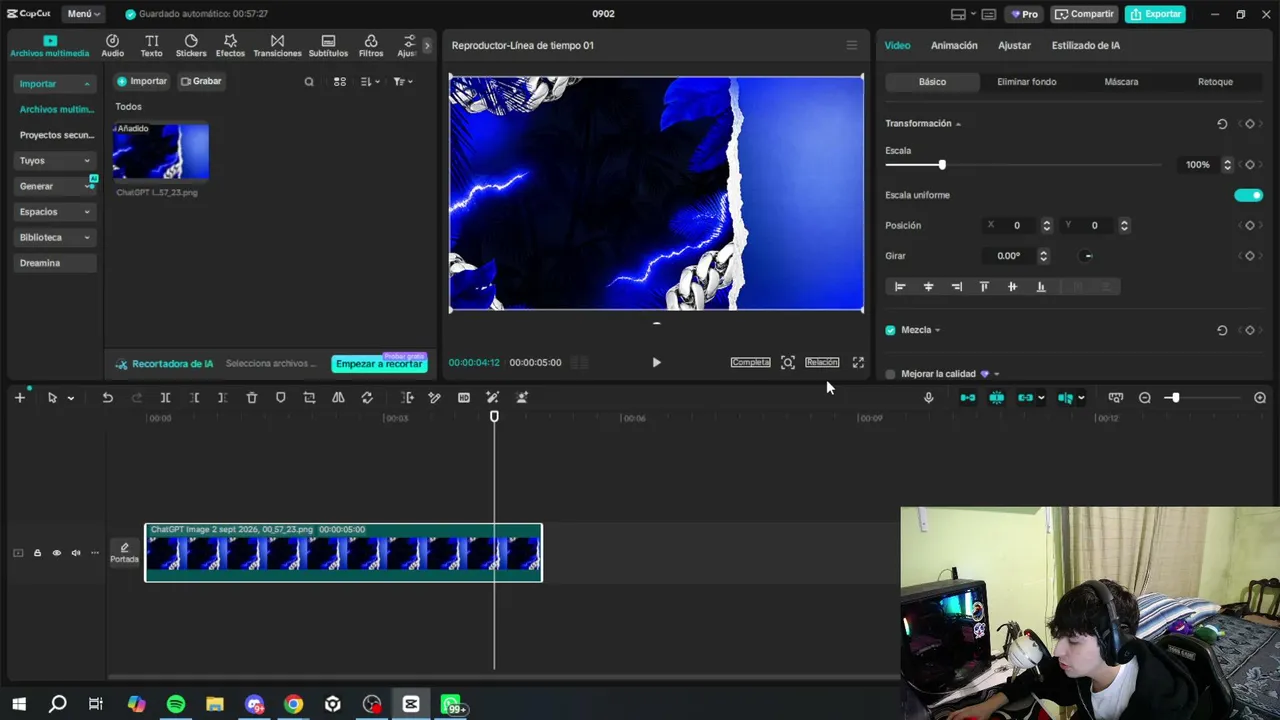Expand the Tuyos sidebar section
The image size is (1280, 720).
(x=56, y=160)
